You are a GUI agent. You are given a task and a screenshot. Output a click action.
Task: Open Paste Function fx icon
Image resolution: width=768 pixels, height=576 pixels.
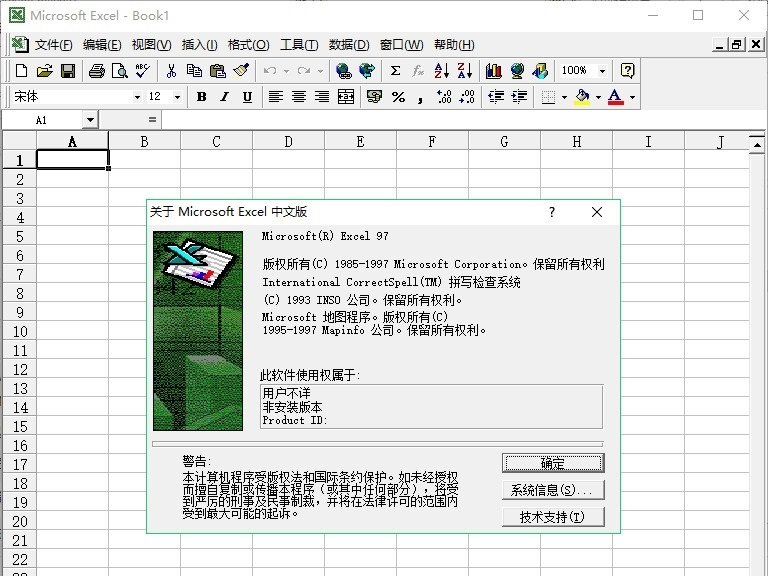pos(418,71)
